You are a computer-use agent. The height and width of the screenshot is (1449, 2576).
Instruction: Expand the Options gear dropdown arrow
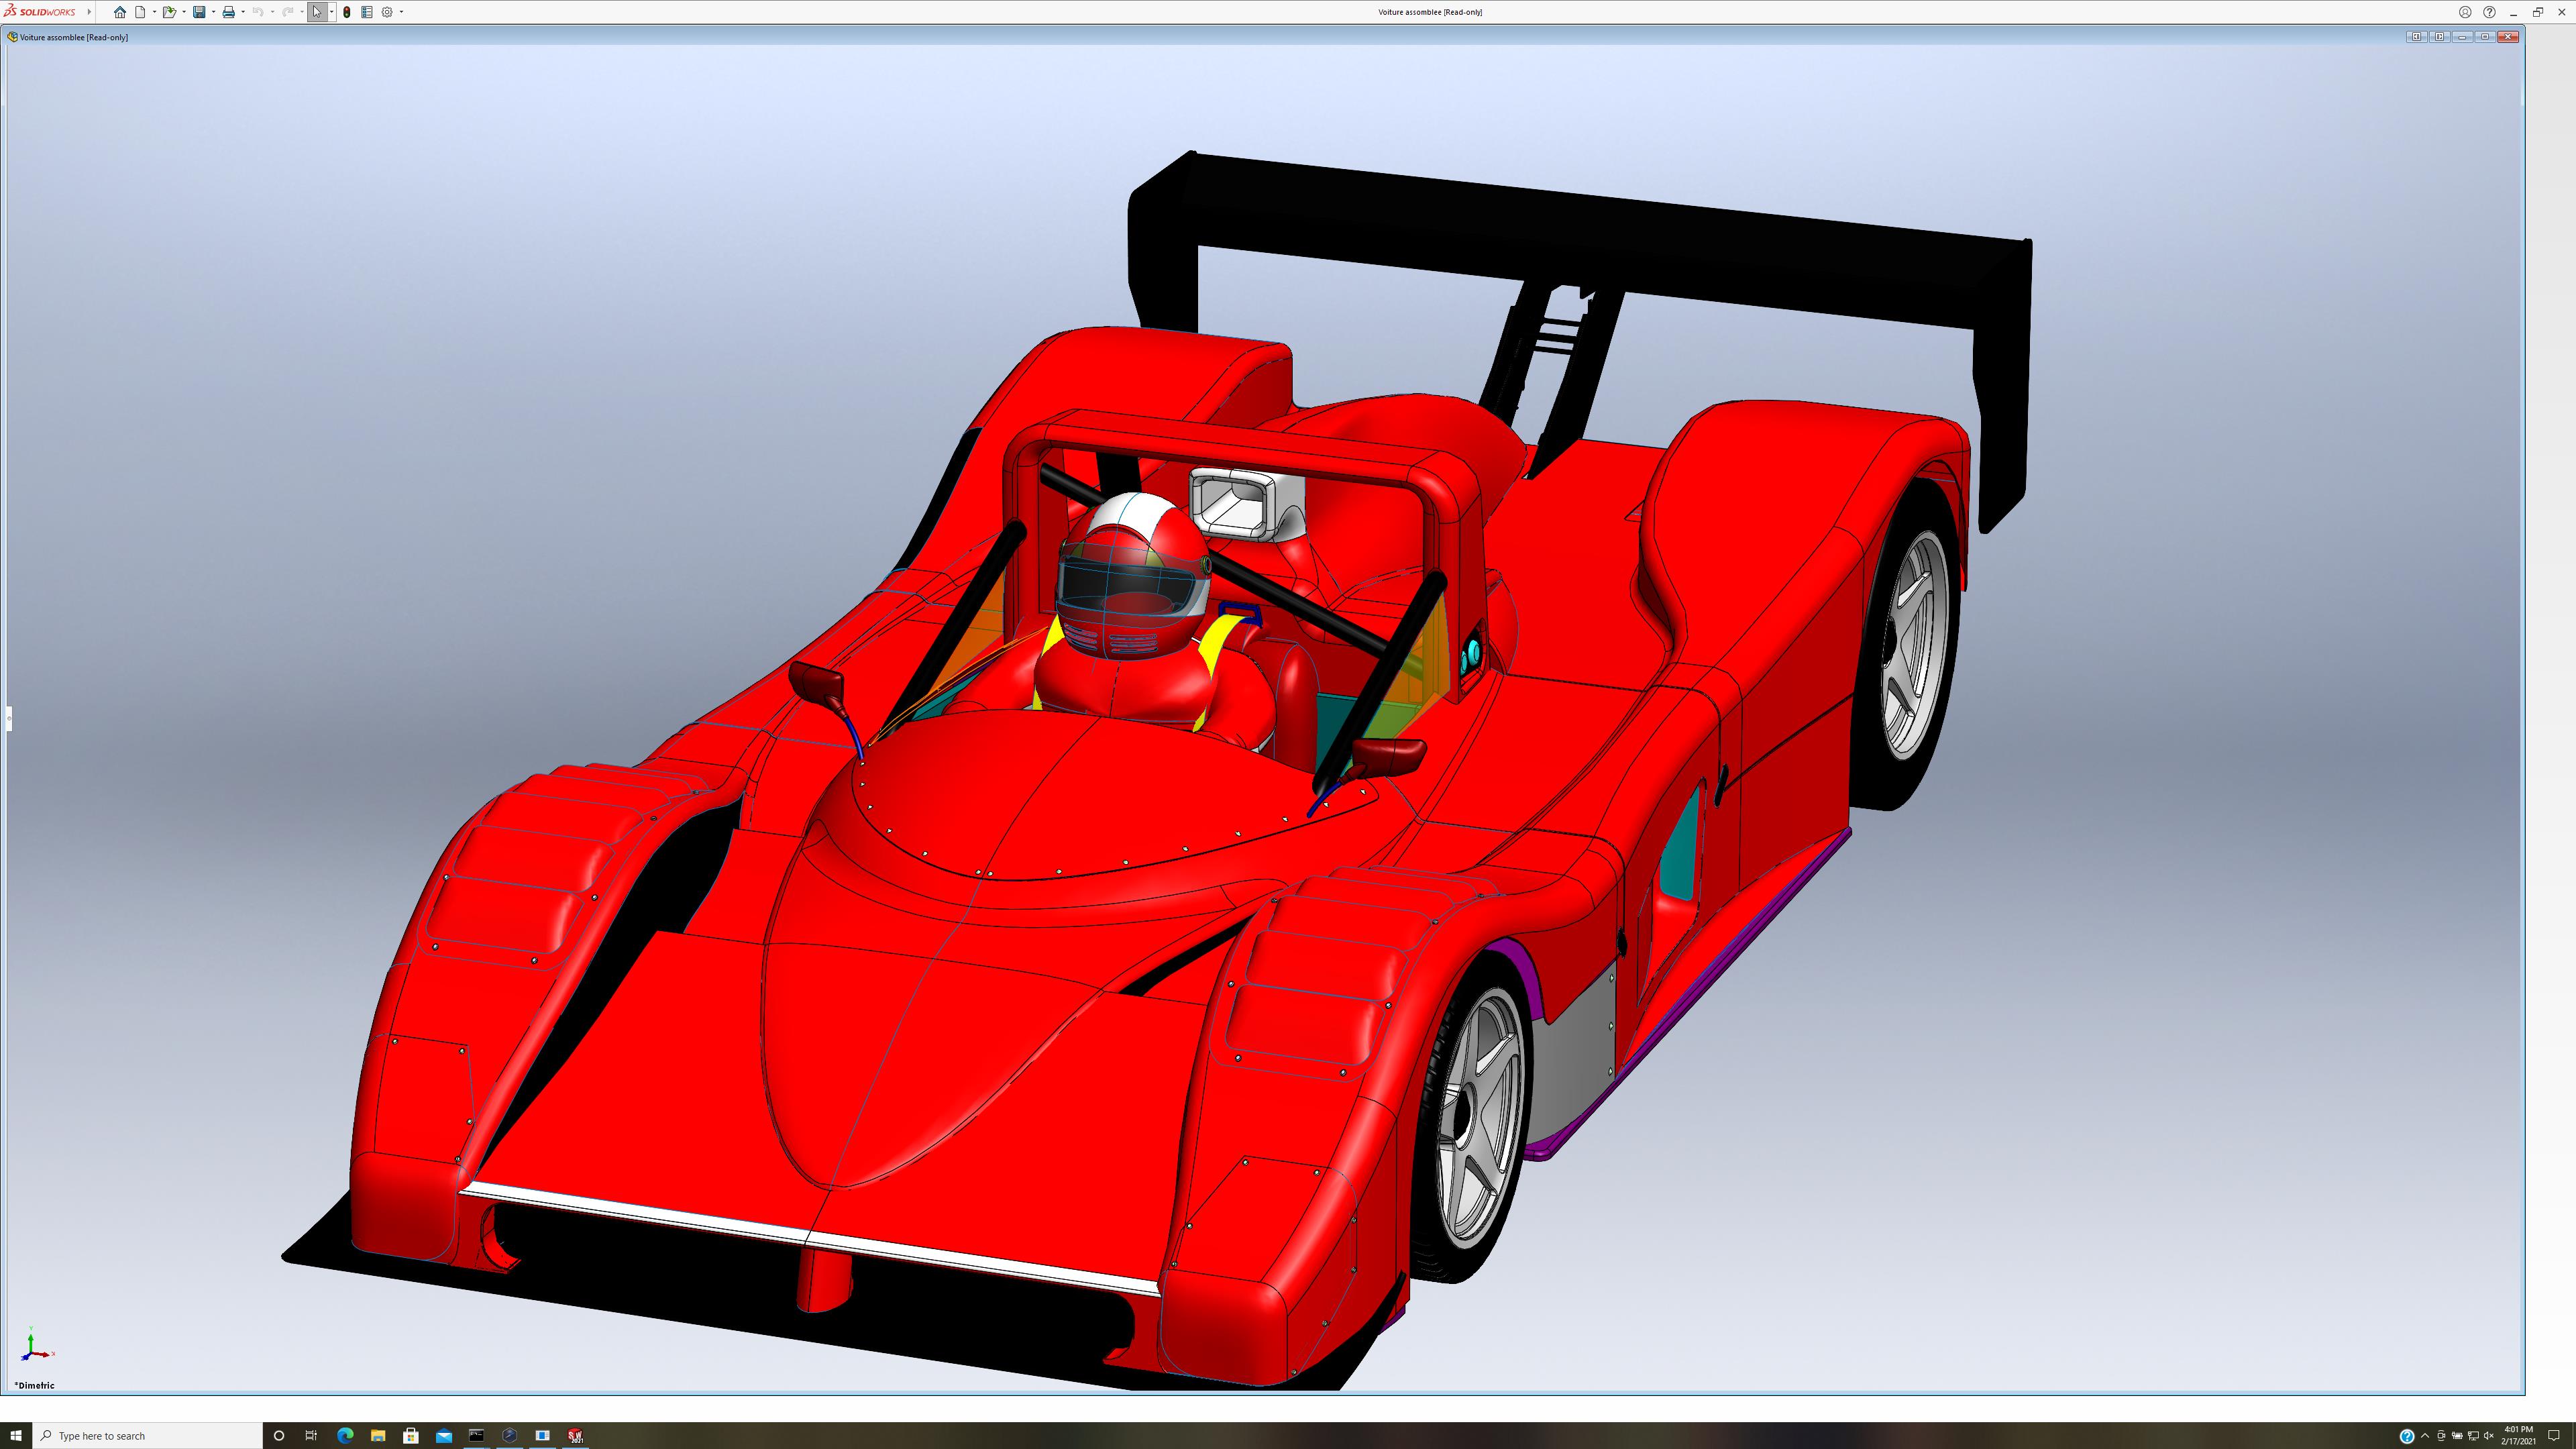pos(401,12)
